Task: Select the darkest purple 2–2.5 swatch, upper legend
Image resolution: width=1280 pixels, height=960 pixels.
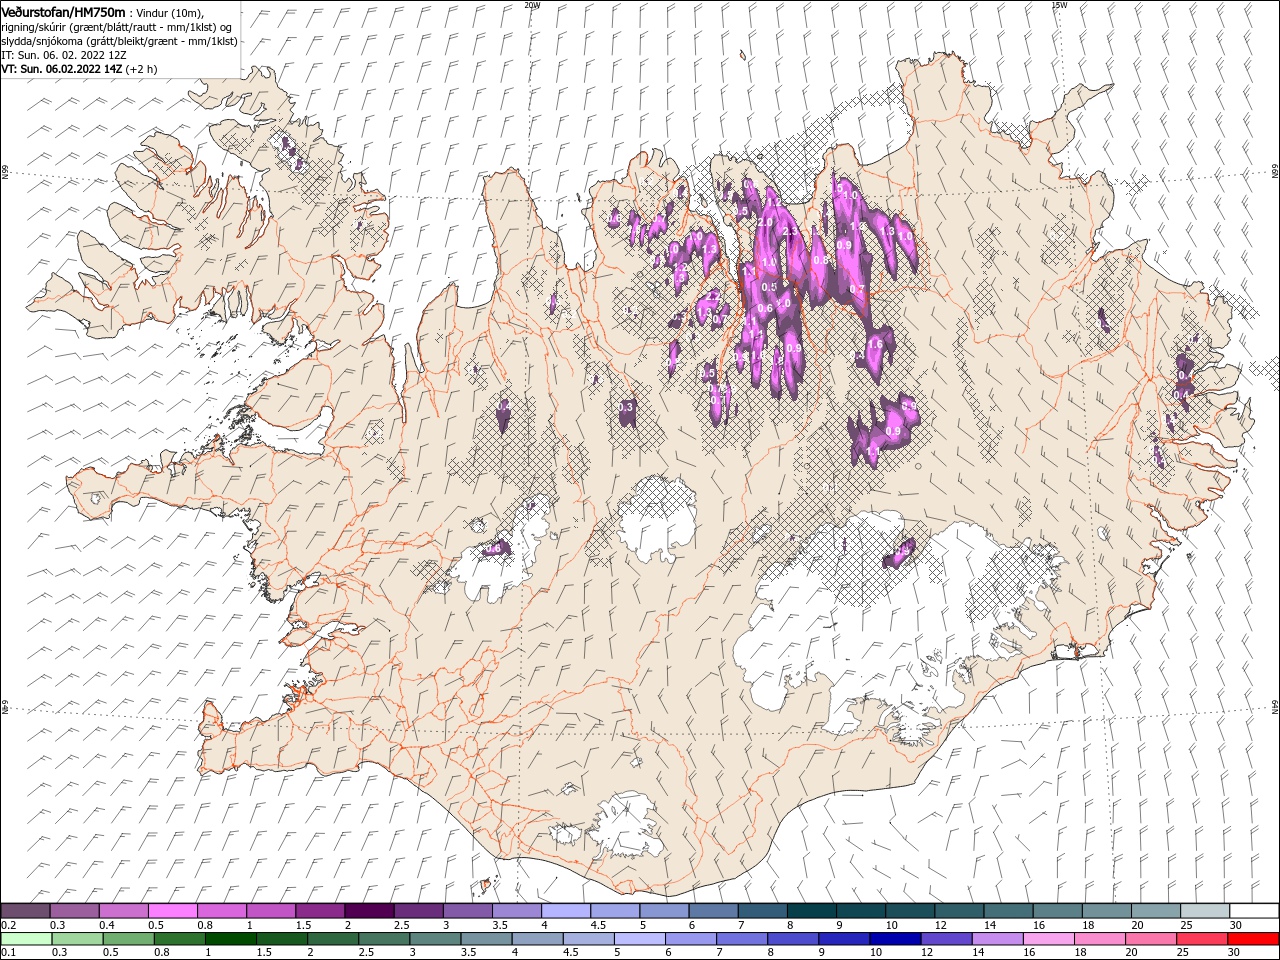Action: (369, 911)
